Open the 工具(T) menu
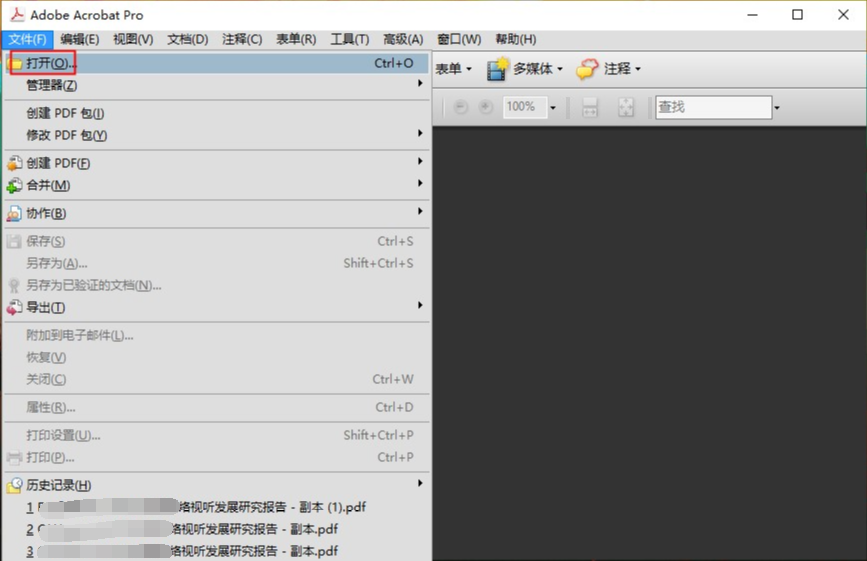Image resolution: width=867 pixels, height=561 pixels. click(350, 39)
